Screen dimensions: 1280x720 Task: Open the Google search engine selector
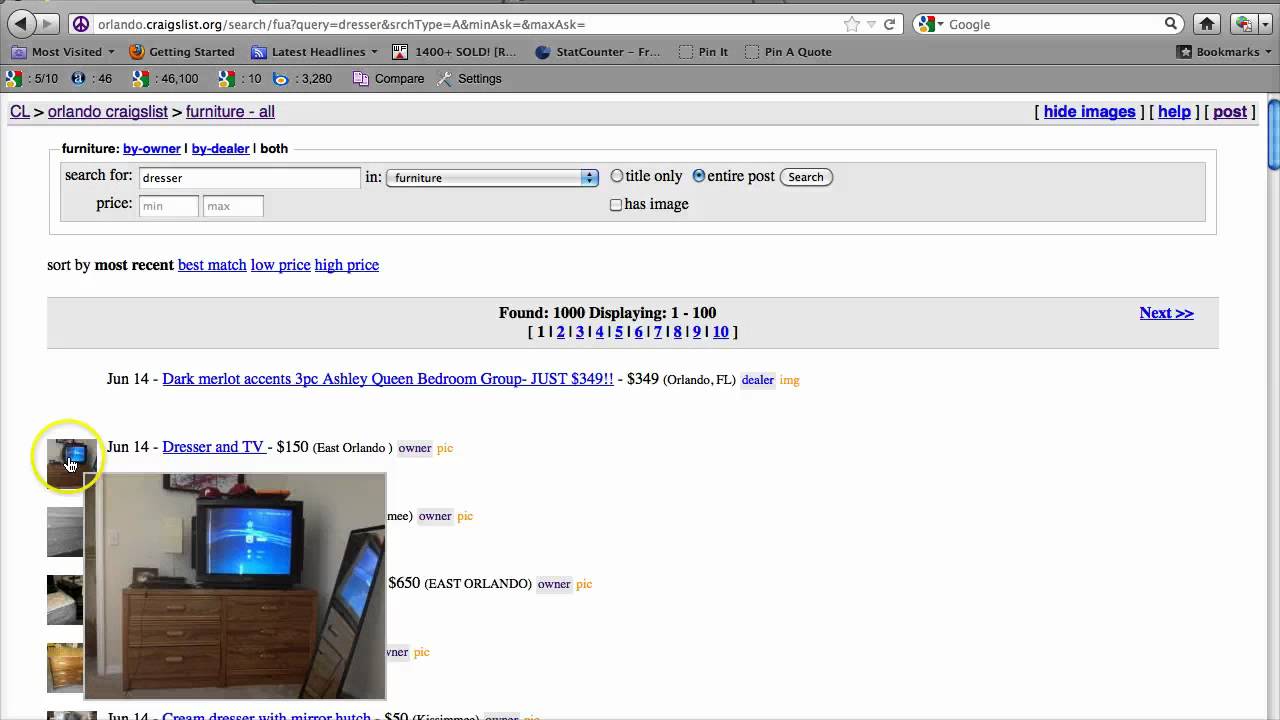pyautogui.click(x=932, y=24)
